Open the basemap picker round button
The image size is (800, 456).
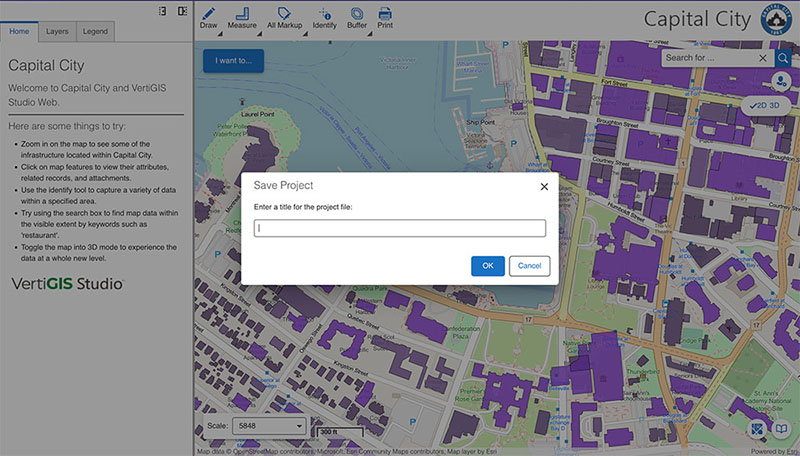[x=758, y=429]
